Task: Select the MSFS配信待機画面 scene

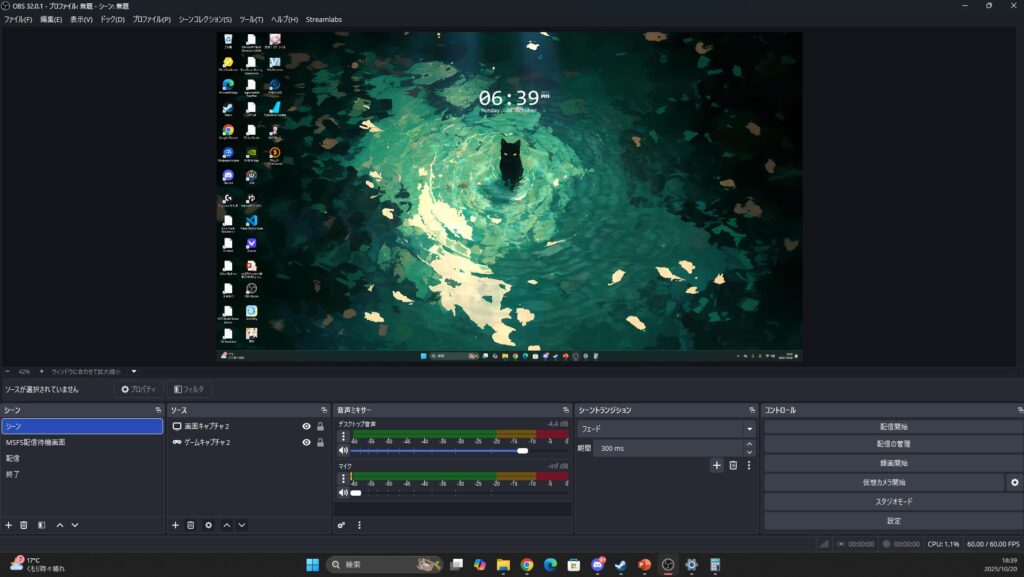Action: coord(36,442)
